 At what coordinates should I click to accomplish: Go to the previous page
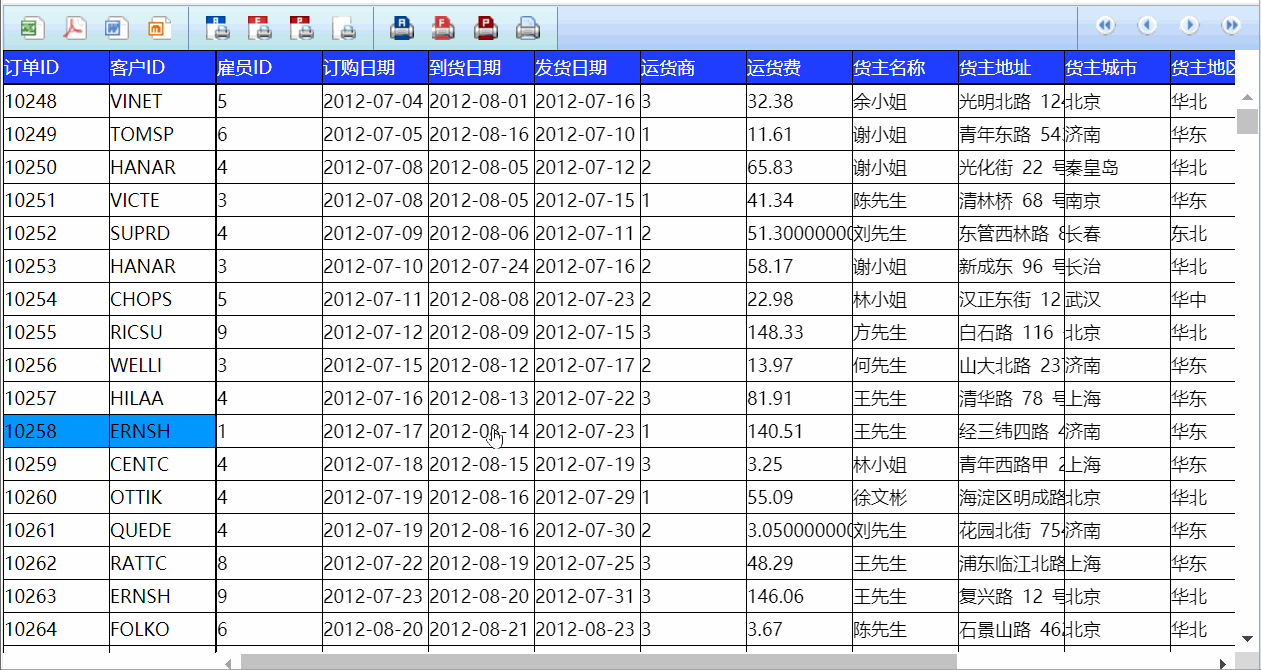pyautogui.click(x=1147, y=25)
